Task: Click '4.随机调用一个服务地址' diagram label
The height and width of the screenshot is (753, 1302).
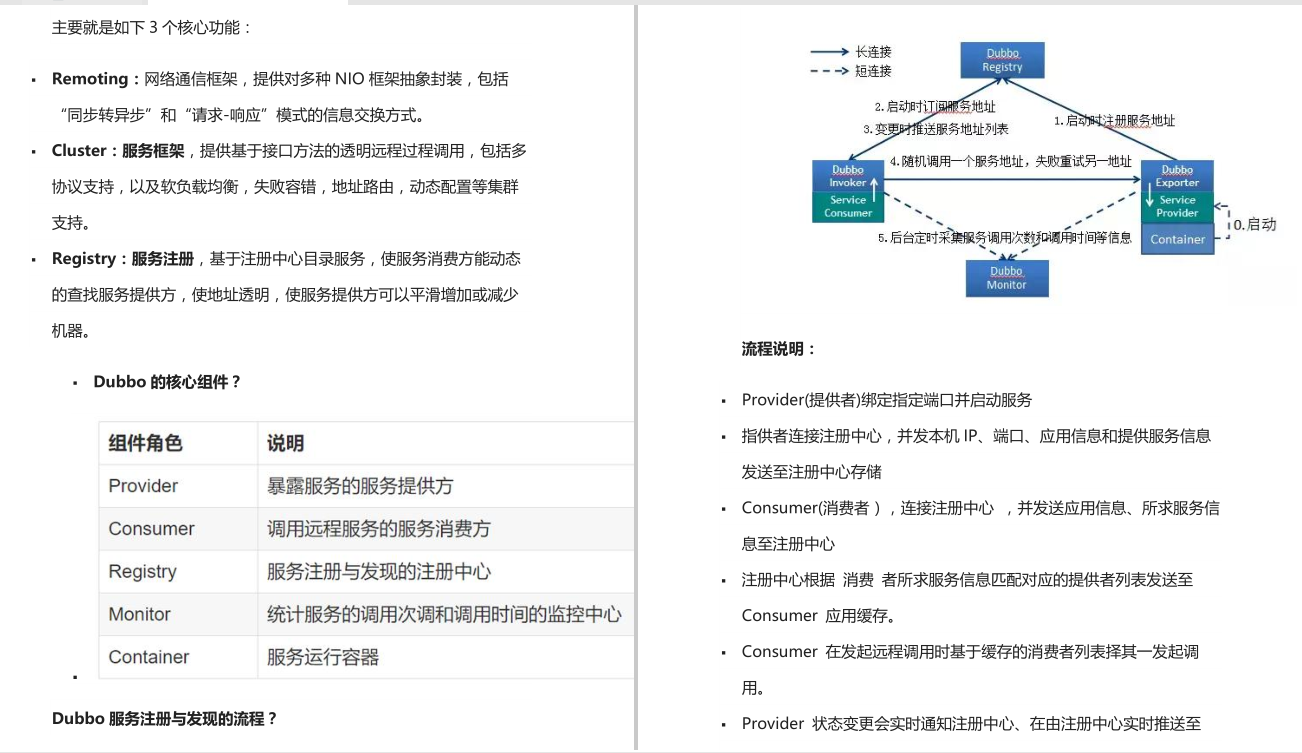Action: (x=958, y=161)
